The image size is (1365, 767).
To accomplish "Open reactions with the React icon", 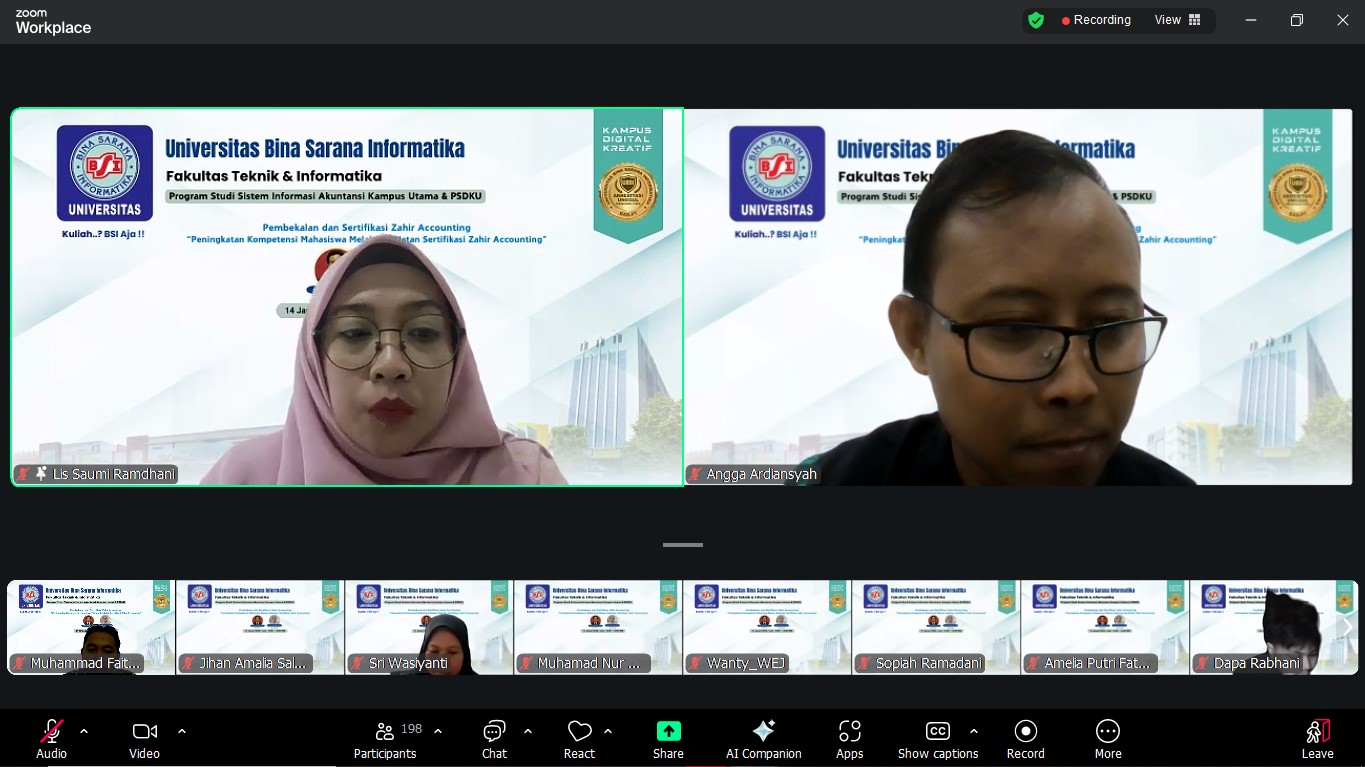I will click(x=579, y=738).
